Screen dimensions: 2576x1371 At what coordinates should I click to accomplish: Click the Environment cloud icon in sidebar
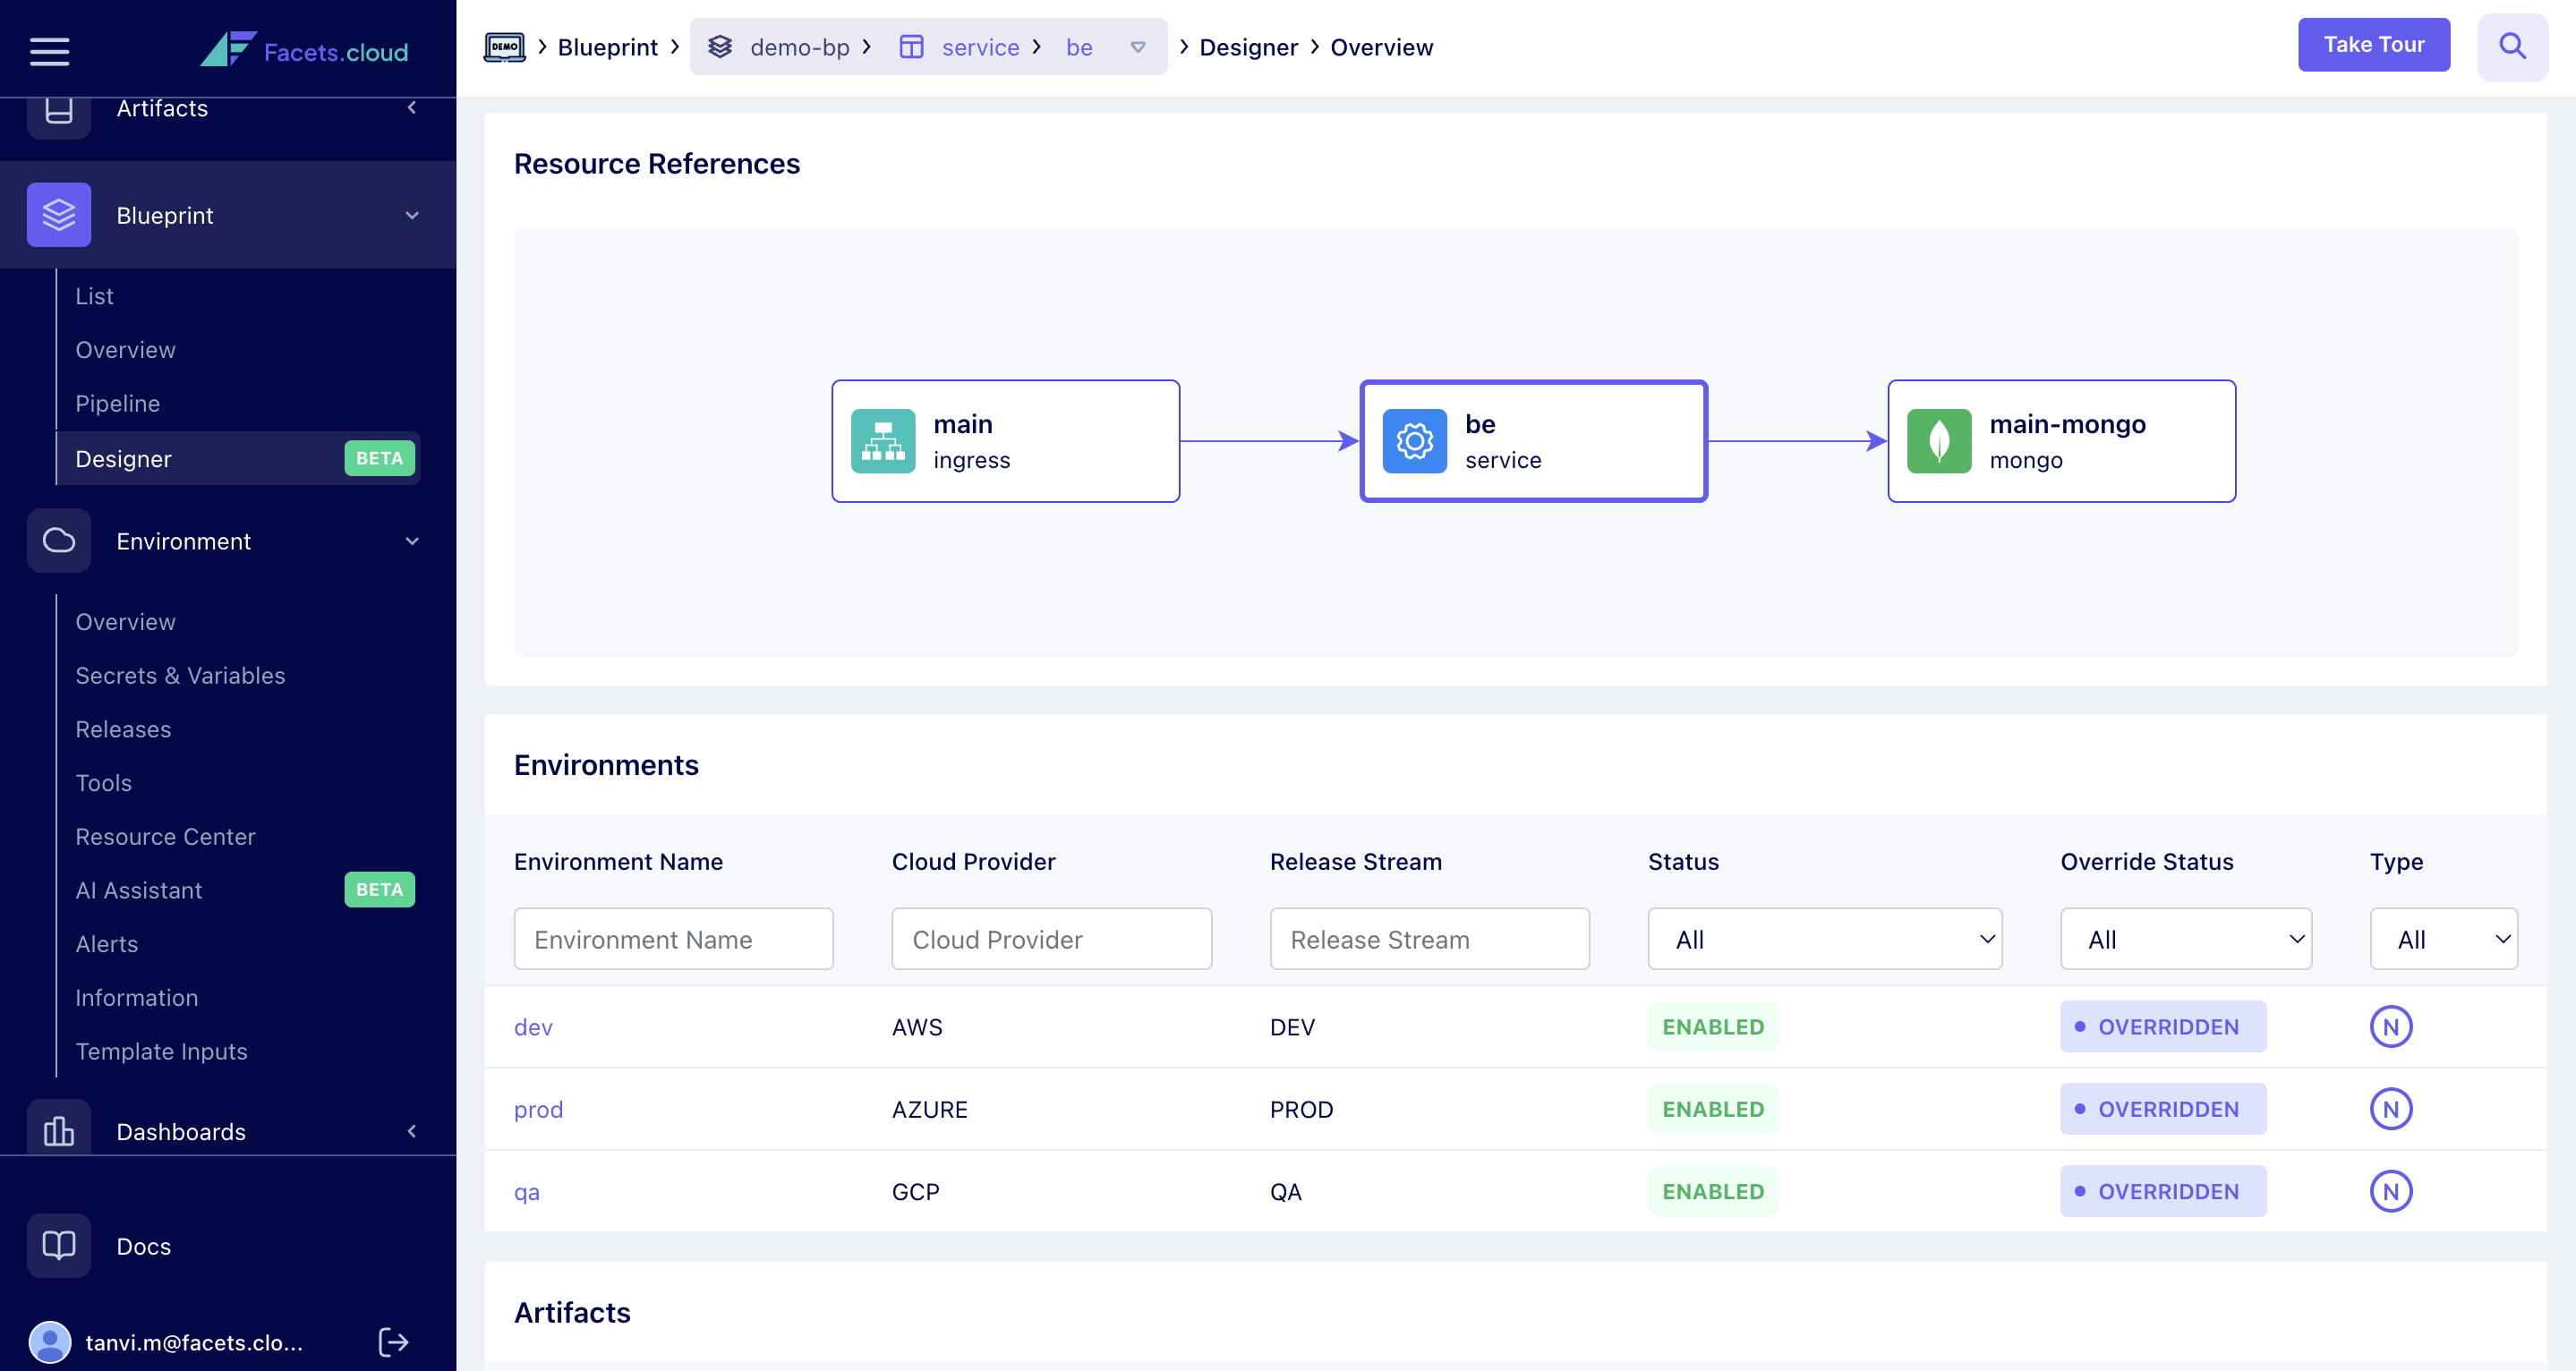click(x=59, y=540)
